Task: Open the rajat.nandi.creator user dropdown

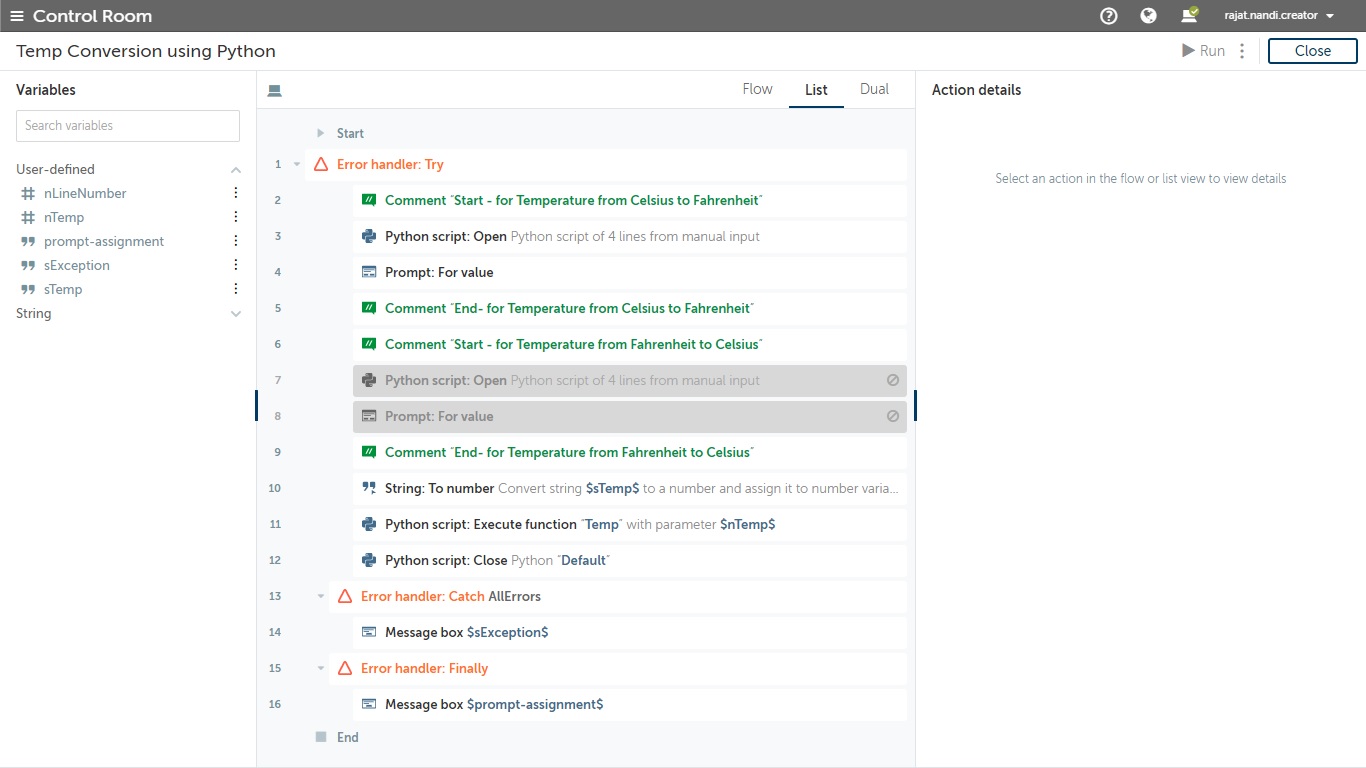Action: pyautogui.click(x=1279, y=16)
